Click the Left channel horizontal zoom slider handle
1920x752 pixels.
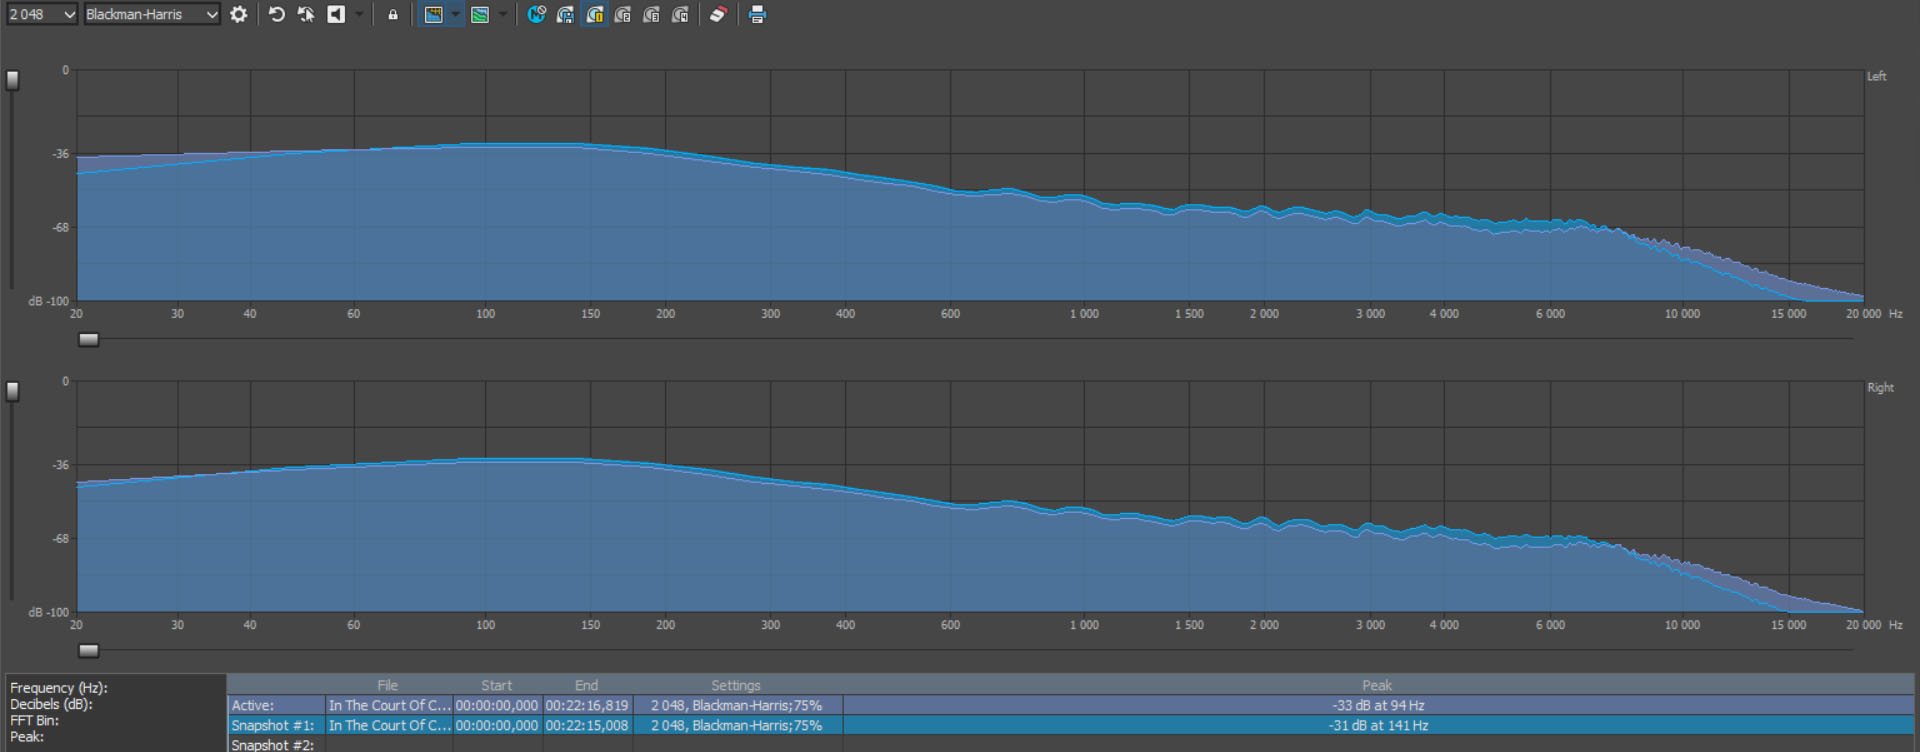tap(88, 340)
